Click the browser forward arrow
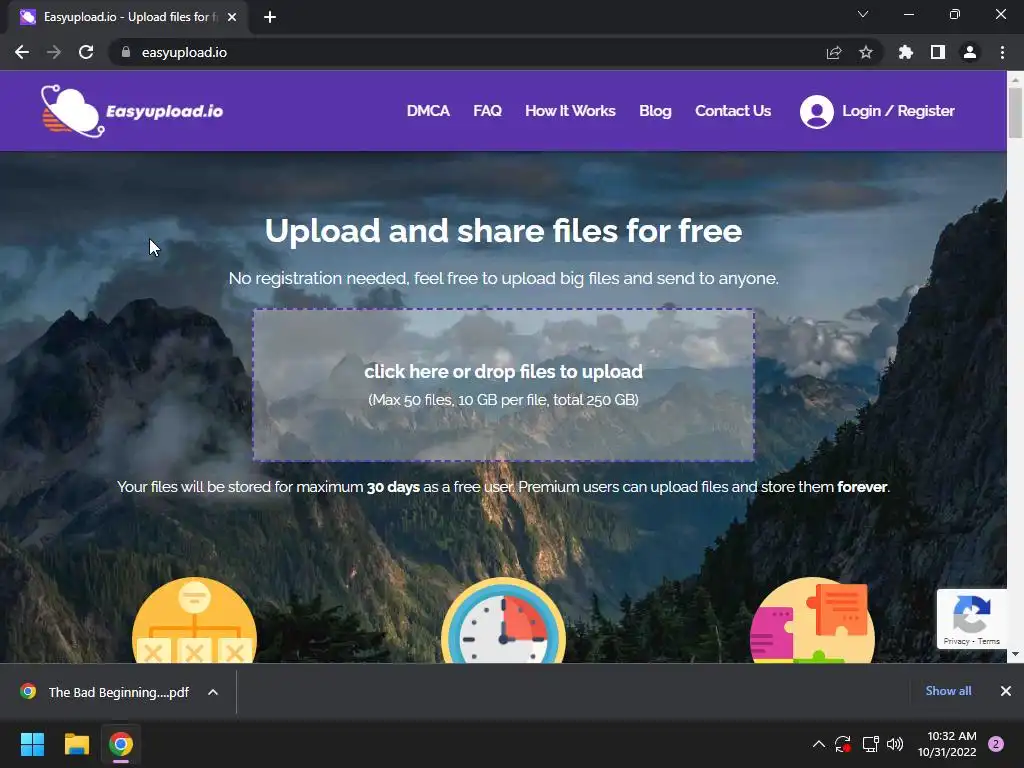Viewport: 1024px width, 768px height. click(54, 52)
